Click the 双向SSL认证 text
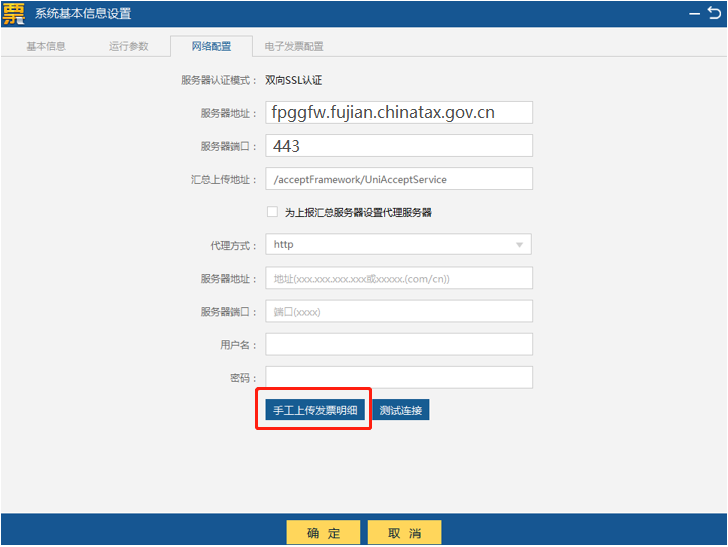 293,80
